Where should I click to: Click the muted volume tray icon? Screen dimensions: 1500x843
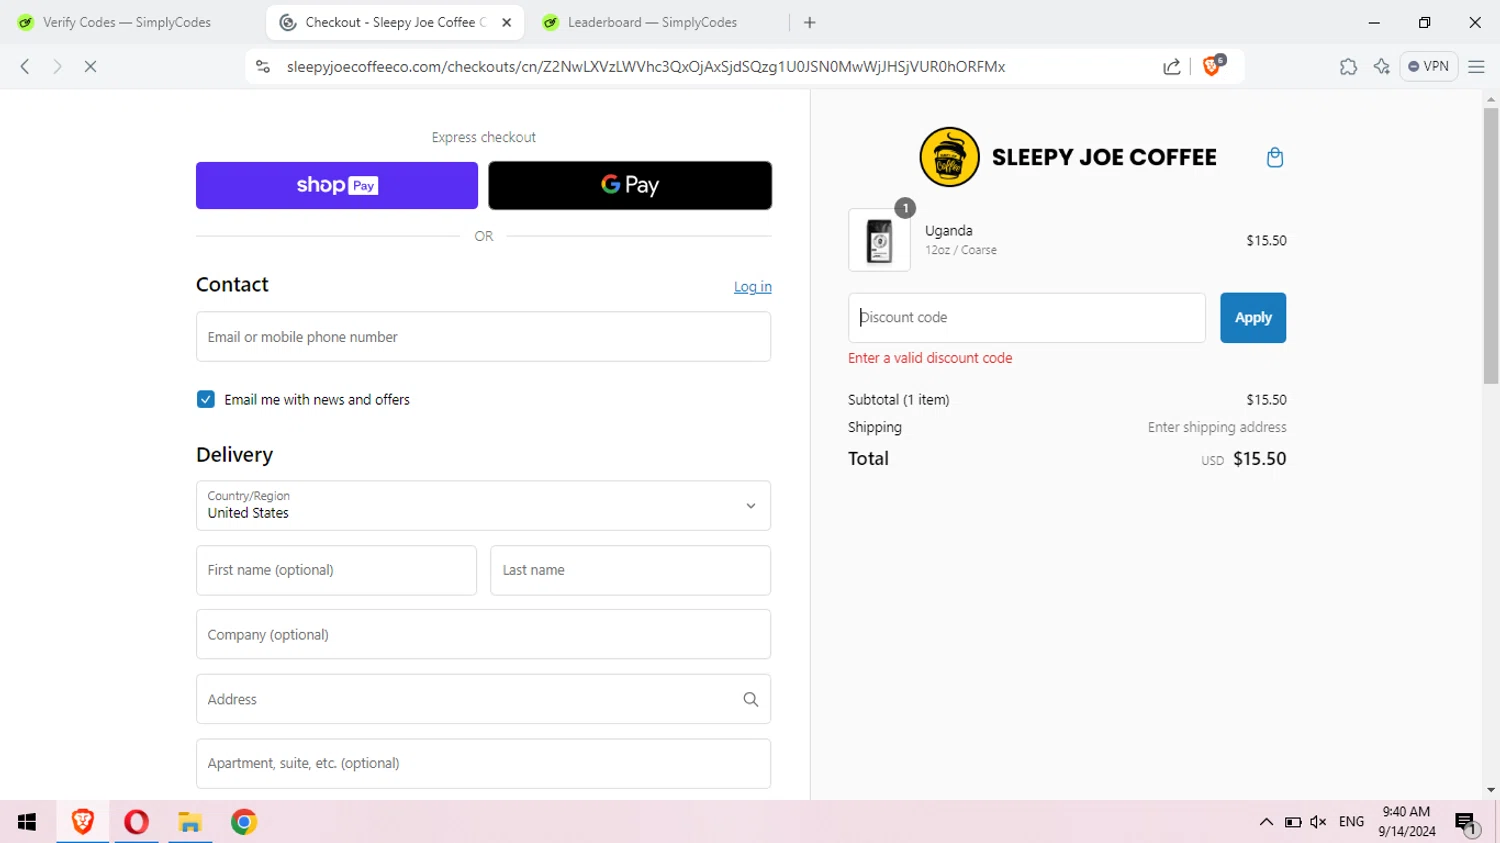tap(1318, 822)
